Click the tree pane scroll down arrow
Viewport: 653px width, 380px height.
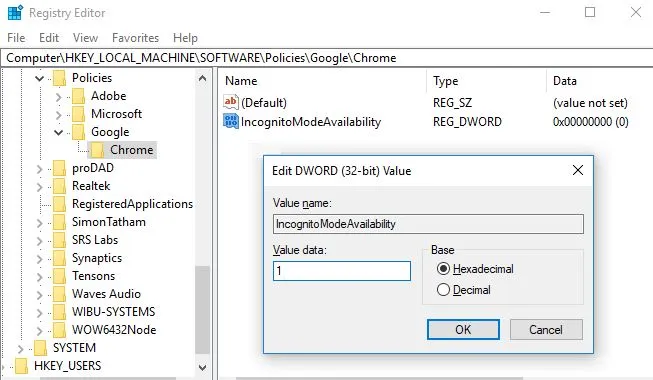pyautogui.click(x=202, y=368)
